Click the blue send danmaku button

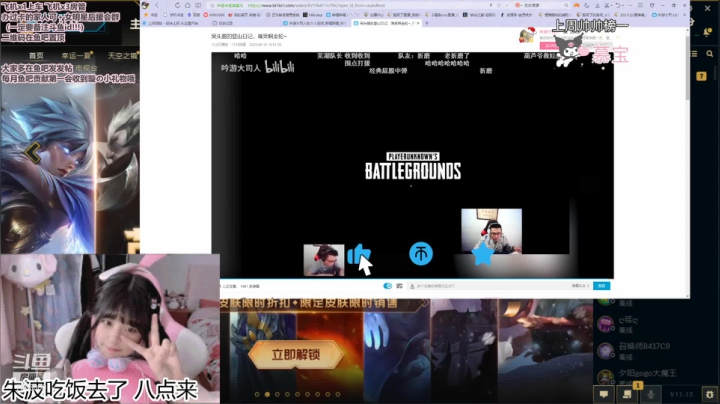[602, 286]
